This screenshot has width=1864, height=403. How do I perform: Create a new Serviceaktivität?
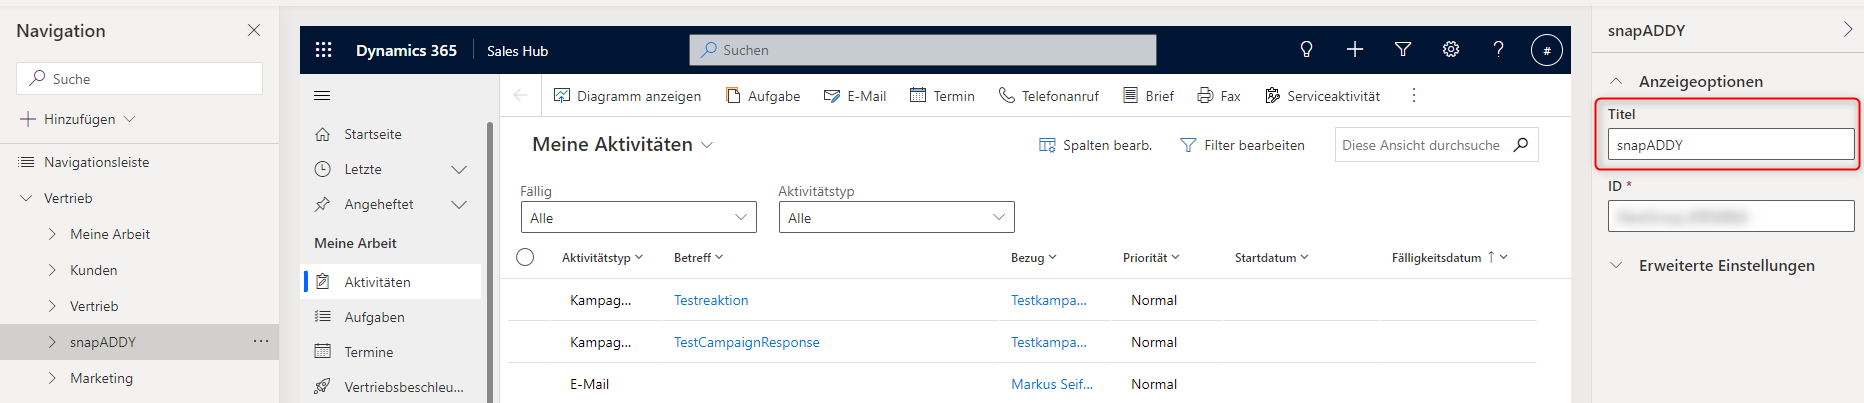[1322, 96]
